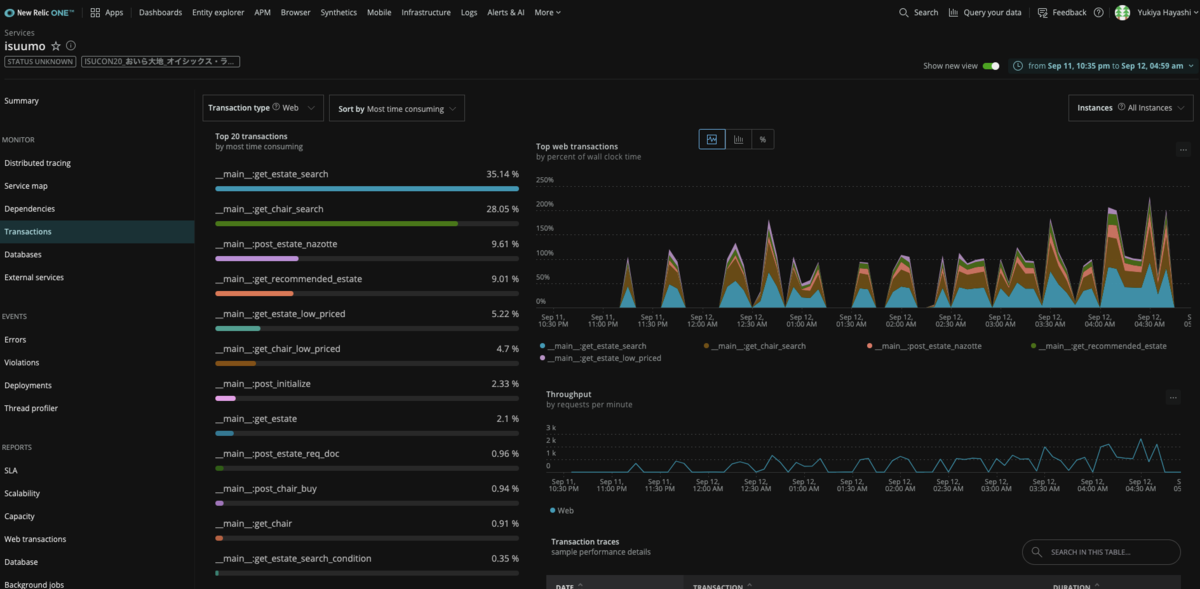This screenshot has width=1200, height=589.
Task: Go to Browser in top navigation
Action: [295, 12]
